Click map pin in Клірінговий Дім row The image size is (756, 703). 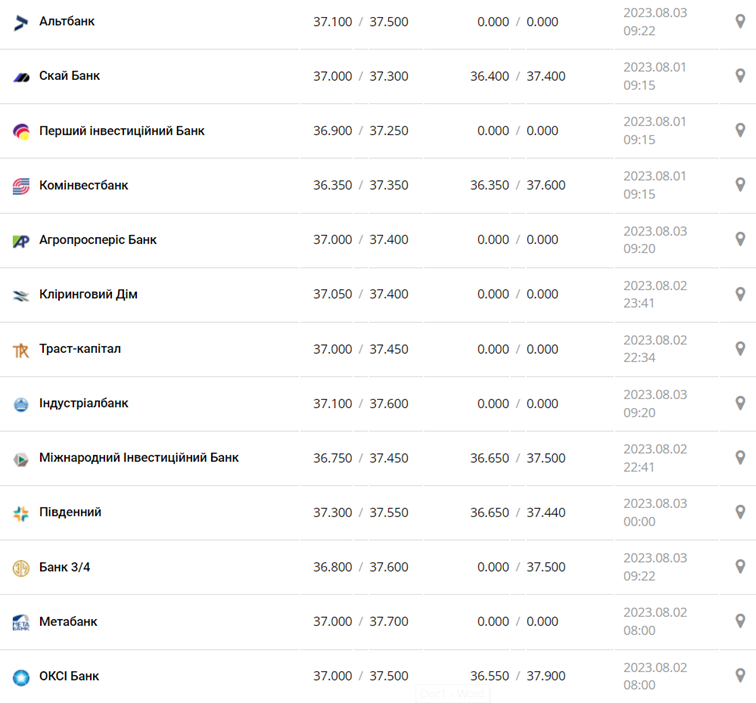coord(740,294)
